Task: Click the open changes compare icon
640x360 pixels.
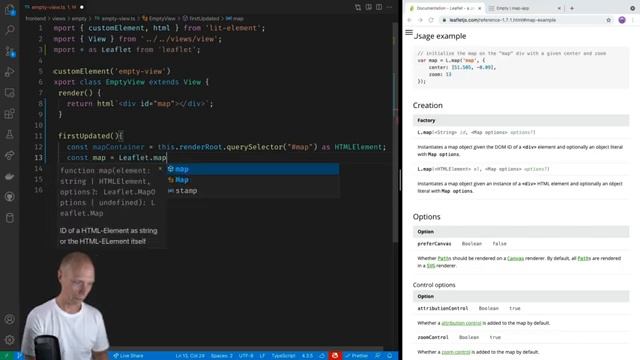Action: tap(358, 7)
